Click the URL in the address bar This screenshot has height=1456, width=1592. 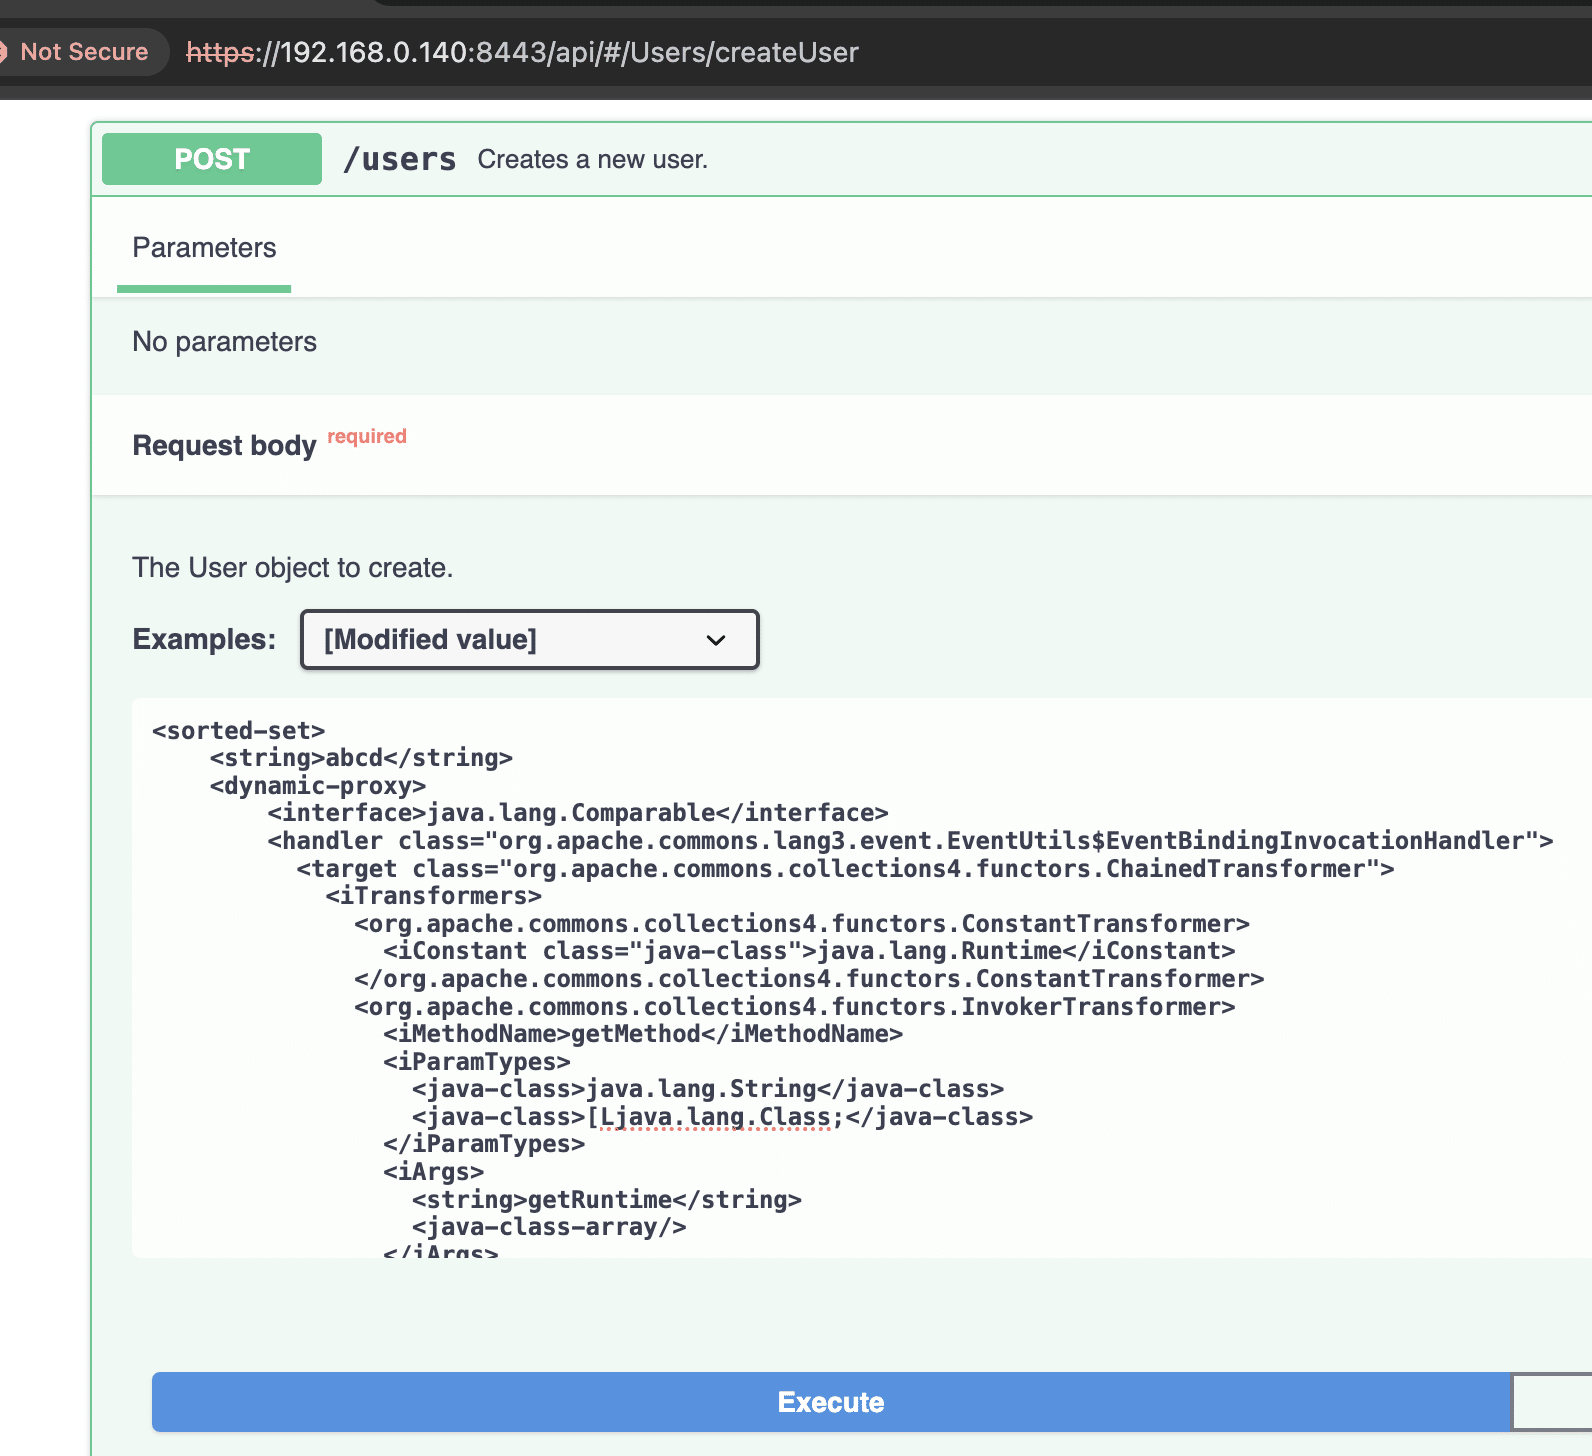522,52
